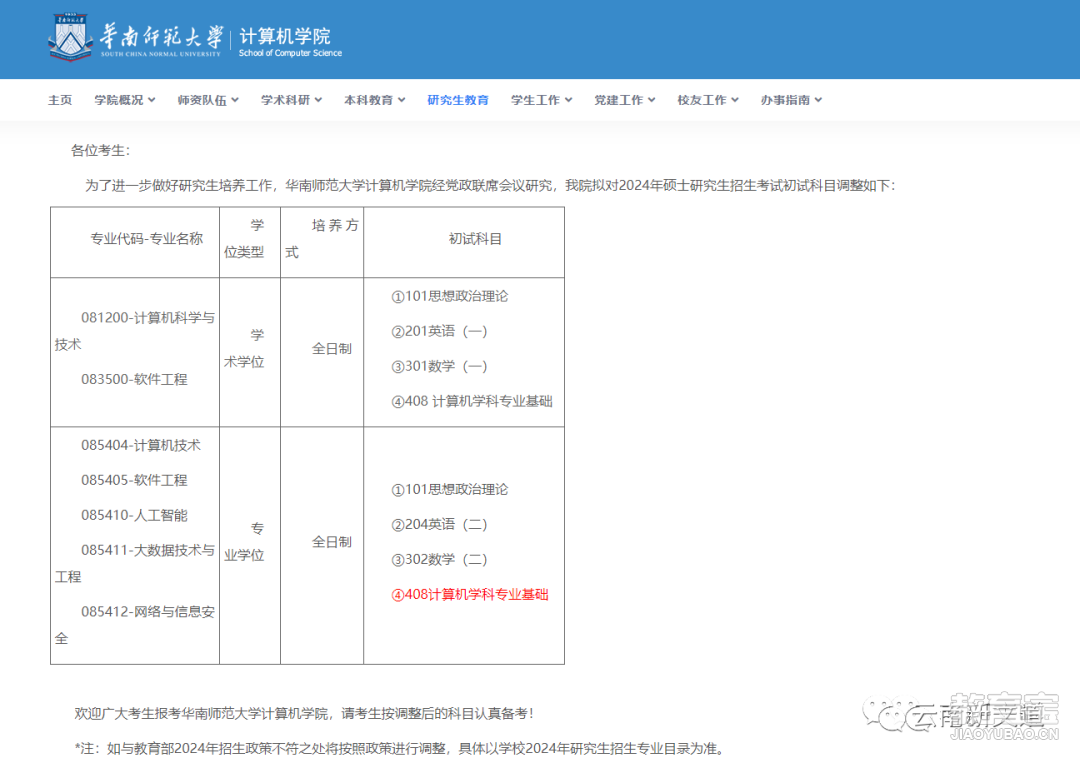
Task: Click the ②204英语（二） subject line
Action: pos(439,525)
